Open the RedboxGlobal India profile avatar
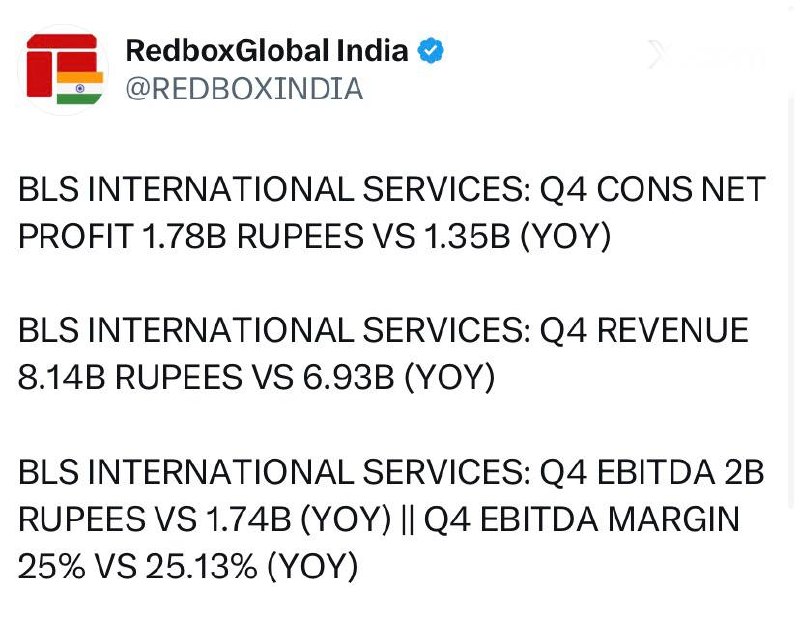Screen dimensions: 800x618 [64, 69]
